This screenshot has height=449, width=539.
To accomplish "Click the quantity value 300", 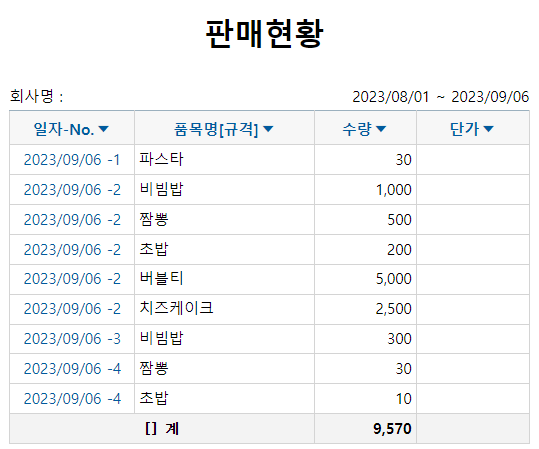I will click(x=399, y=339).
